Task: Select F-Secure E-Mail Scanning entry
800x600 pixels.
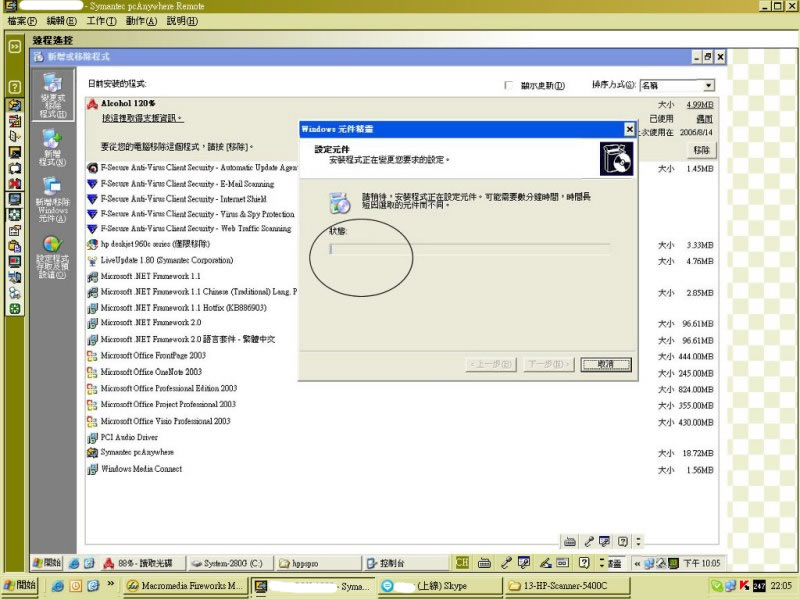Action: [181, 184]
